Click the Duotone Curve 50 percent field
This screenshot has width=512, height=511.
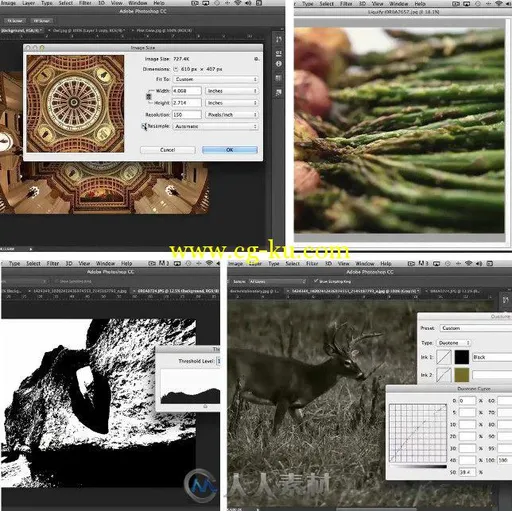point(467,472)
